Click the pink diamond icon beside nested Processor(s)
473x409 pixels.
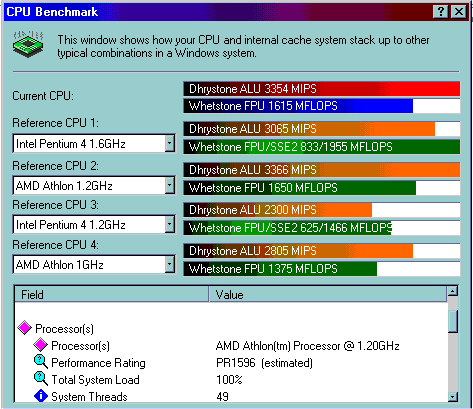point(40,345)
